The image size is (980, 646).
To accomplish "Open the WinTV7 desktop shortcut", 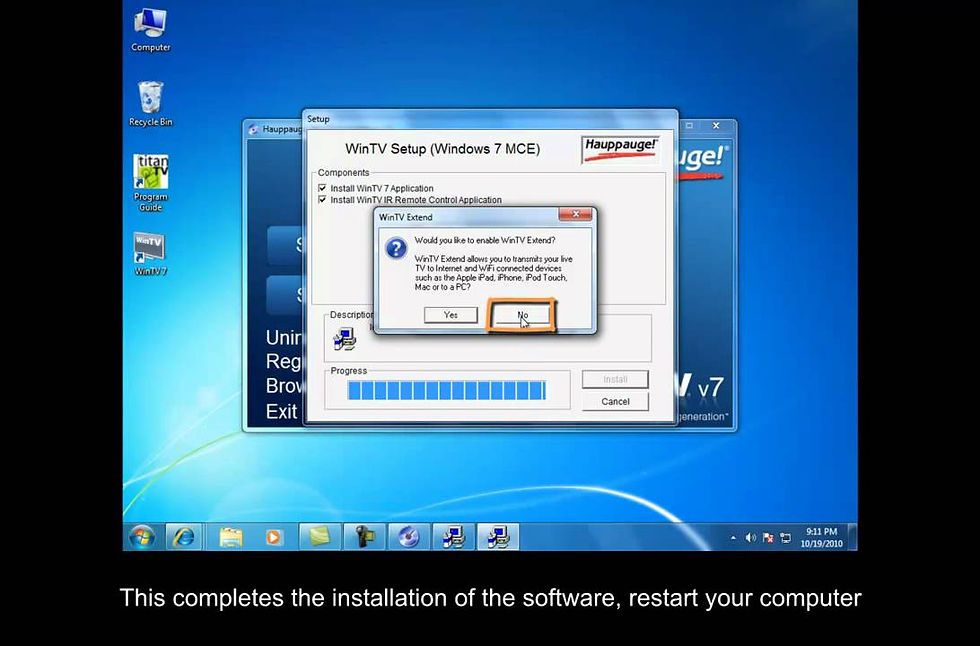I will [x=151, y=254].
